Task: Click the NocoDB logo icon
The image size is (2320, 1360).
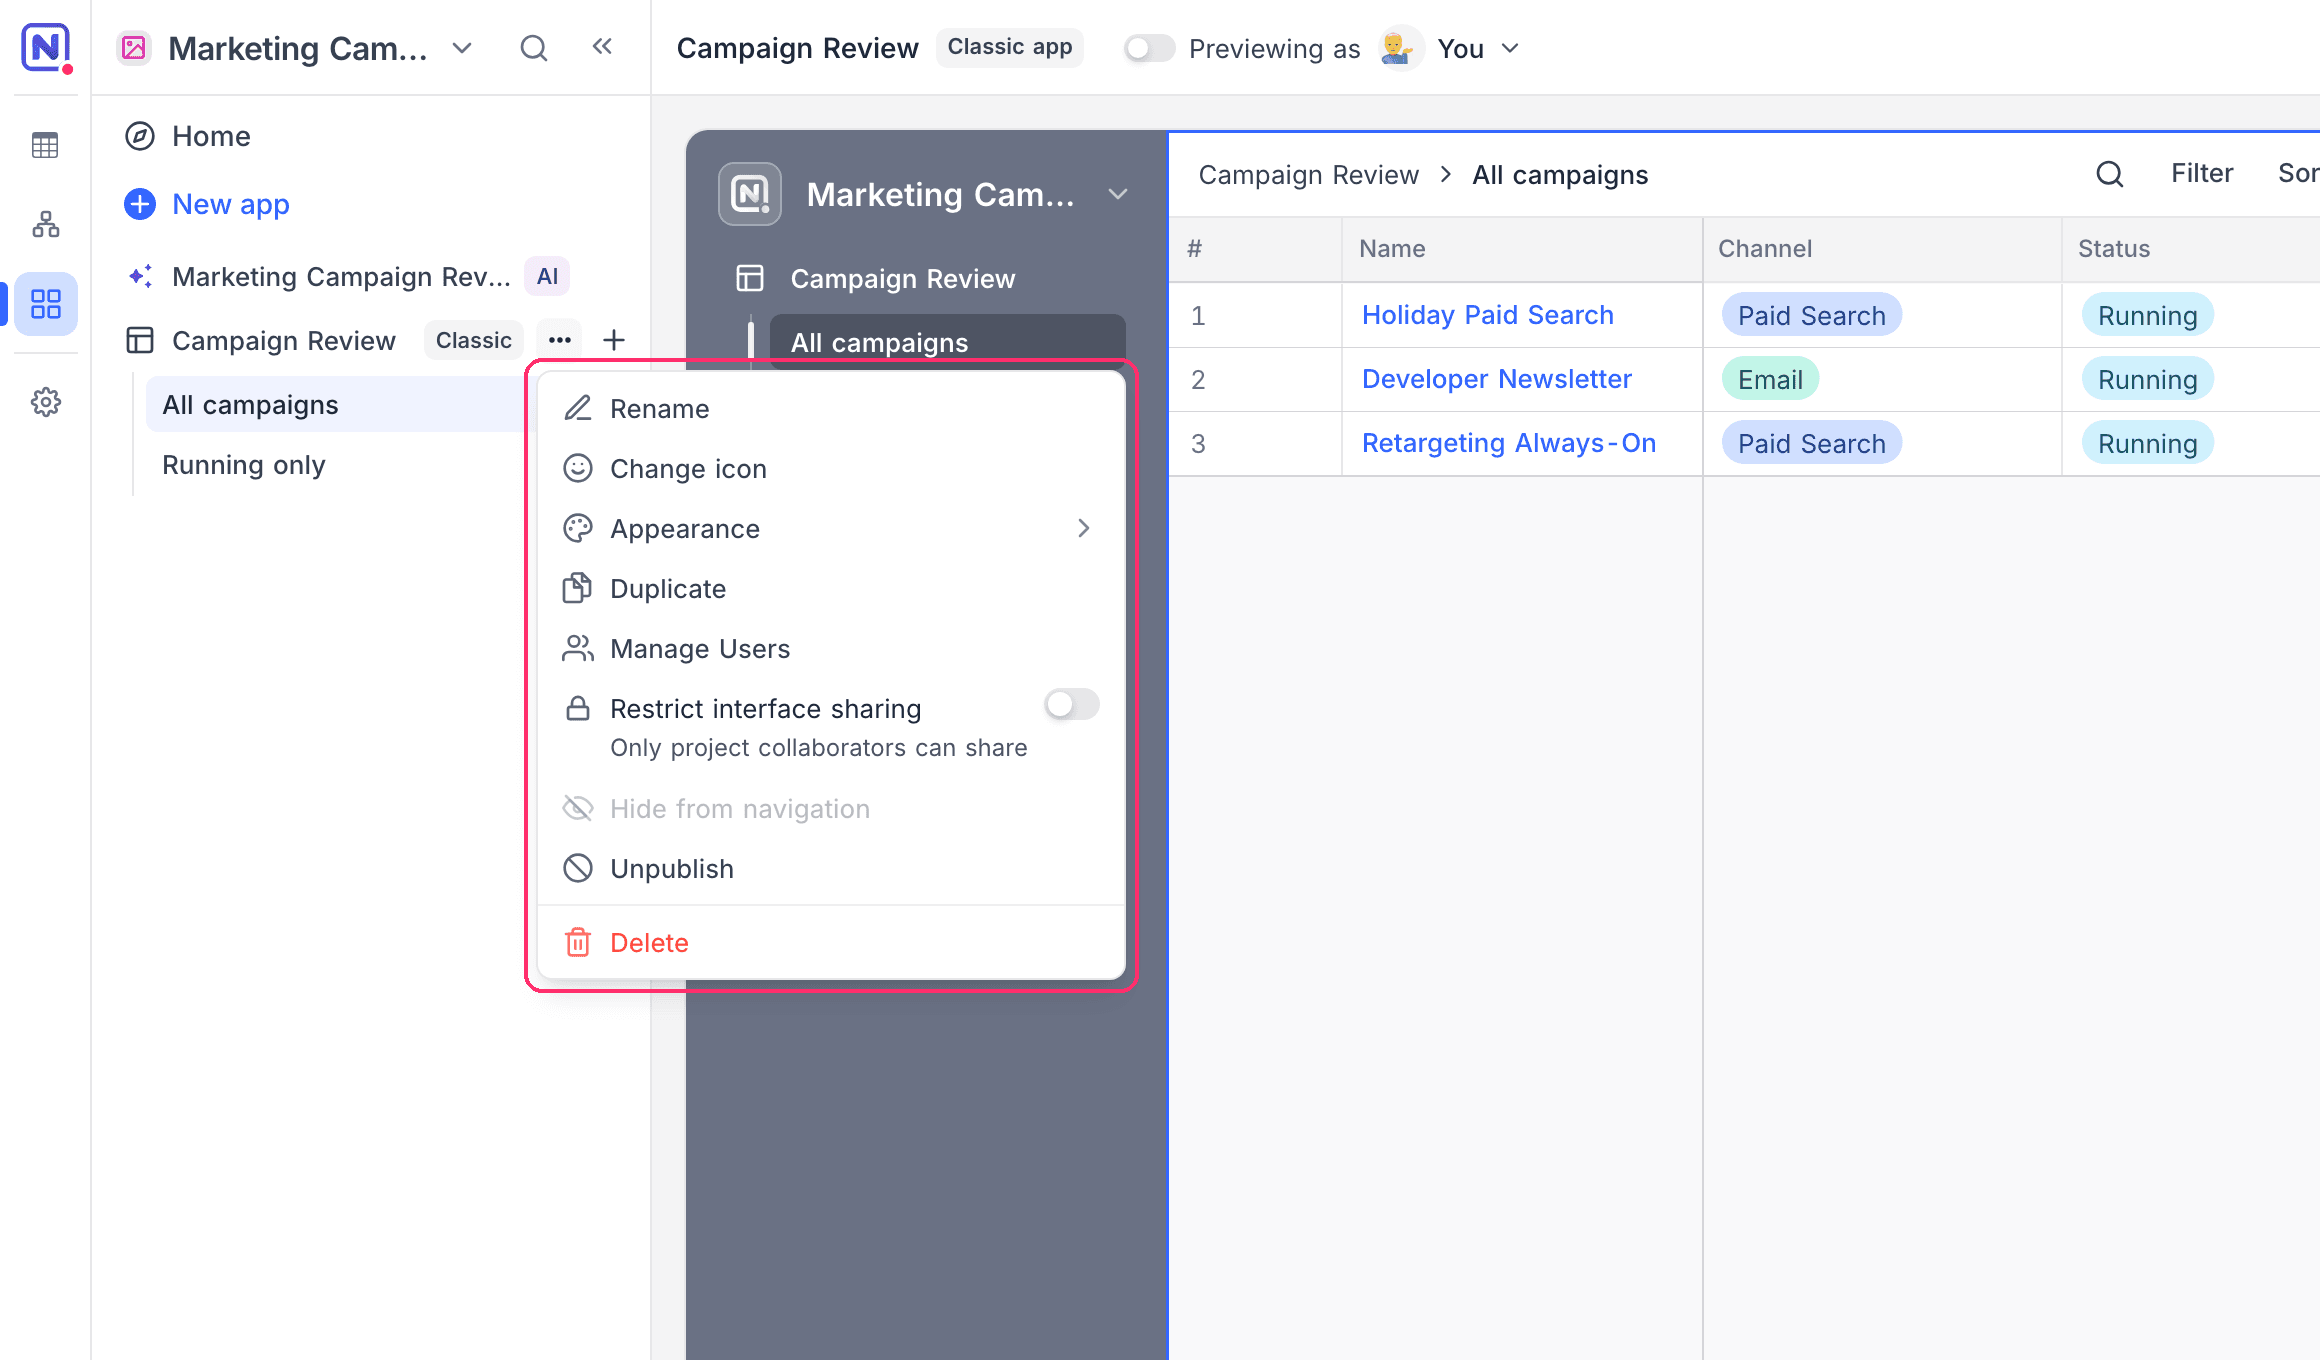Action: [x=46, y=48]
